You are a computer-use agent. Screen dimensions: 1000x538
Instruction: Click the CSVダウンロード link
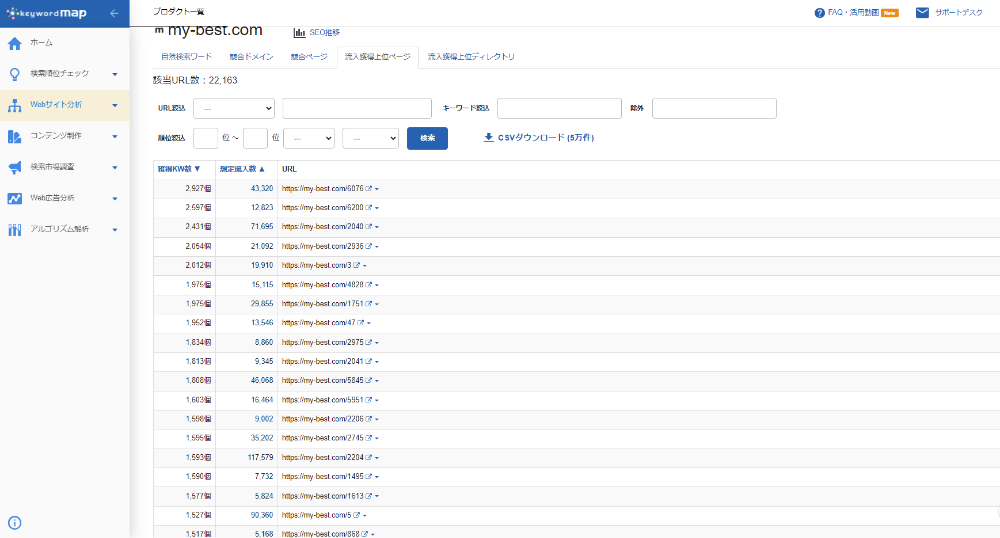[x=538, y=138]
